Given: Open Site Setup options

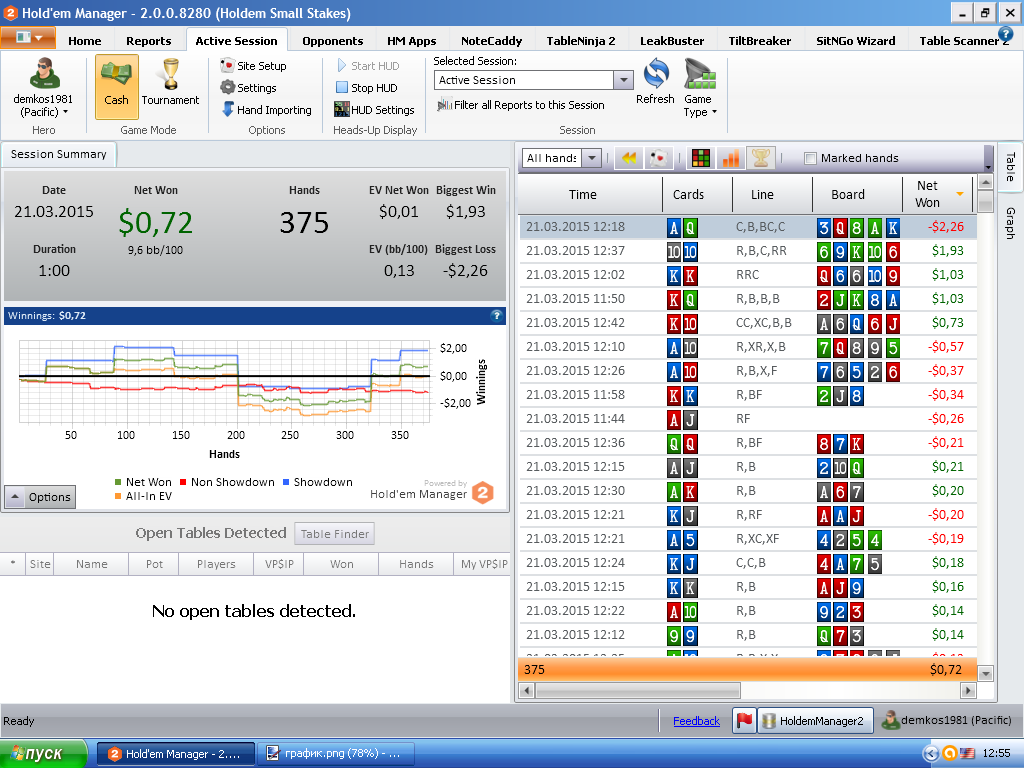Looking at the screenshot, I should [x=253, y=66].
